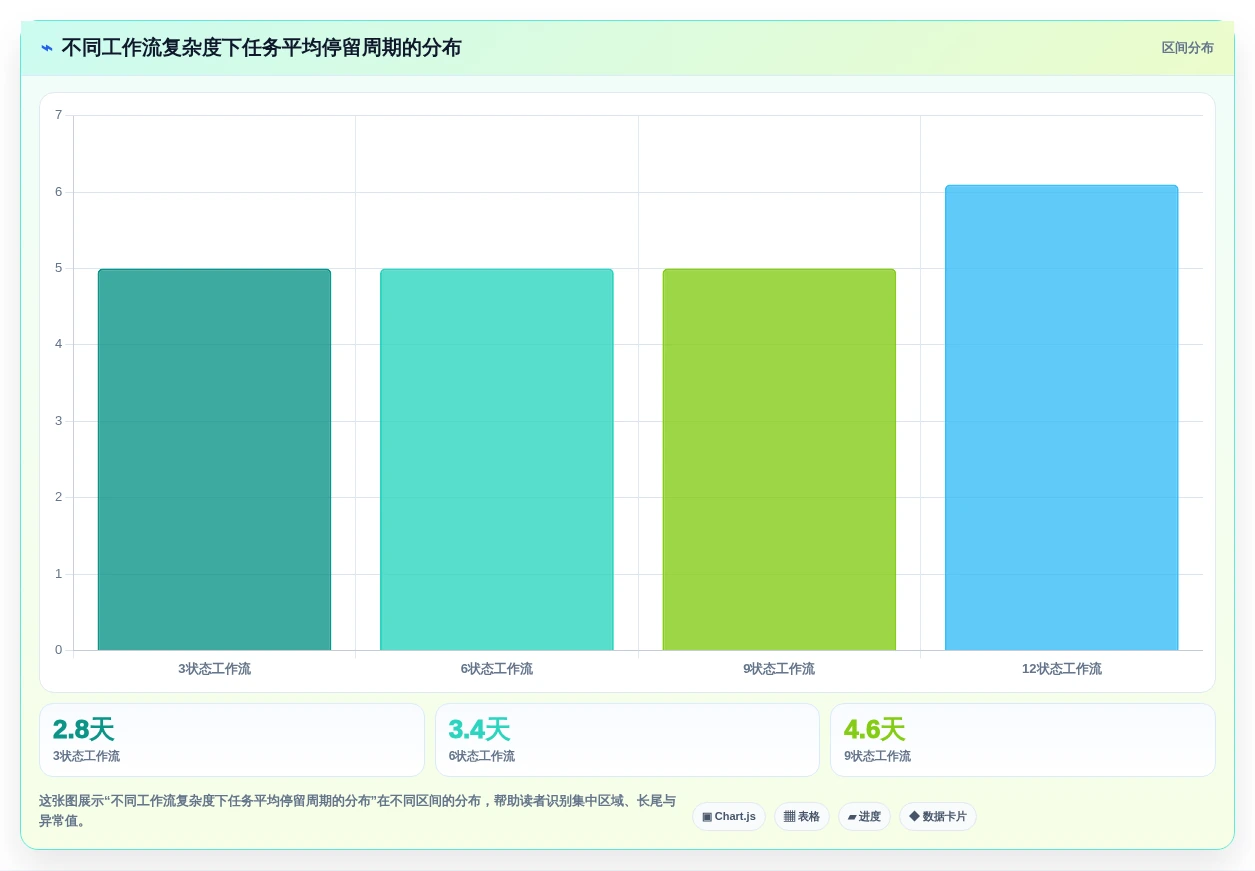Click the 12状态工作流 blue bar

coord(1061,418)
